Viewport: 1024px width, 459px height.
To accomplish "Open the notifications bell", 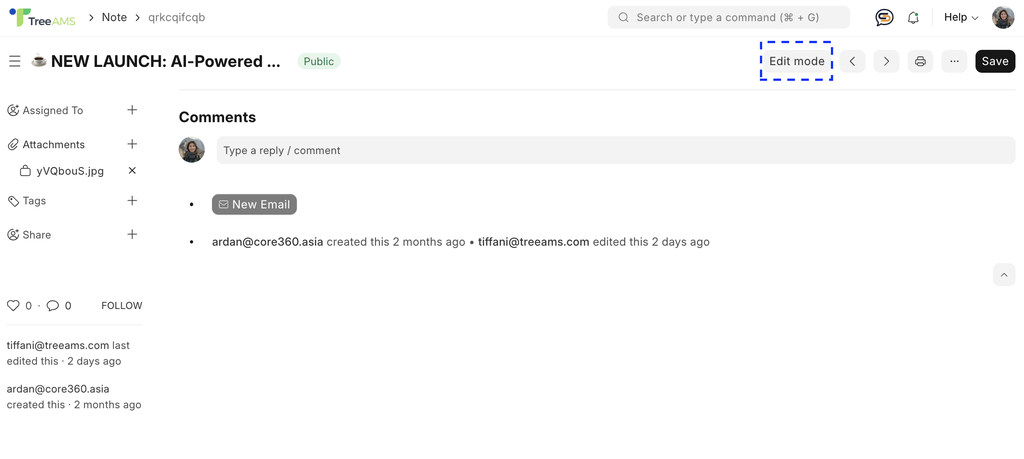I will click(x=914, y=18).
